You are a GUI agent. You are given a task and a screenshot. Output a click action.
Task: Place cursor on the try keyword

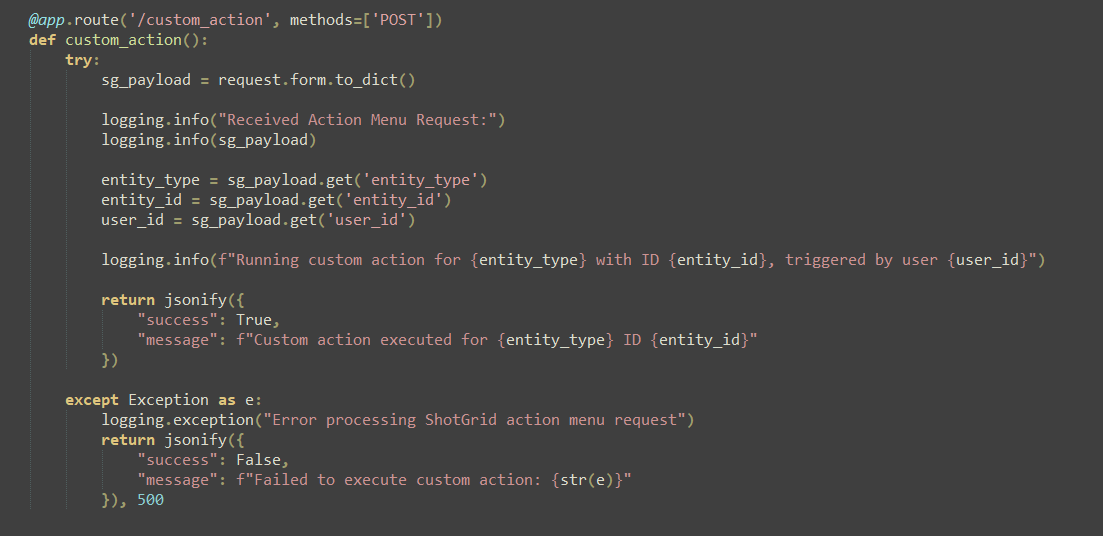coord(79,60)
